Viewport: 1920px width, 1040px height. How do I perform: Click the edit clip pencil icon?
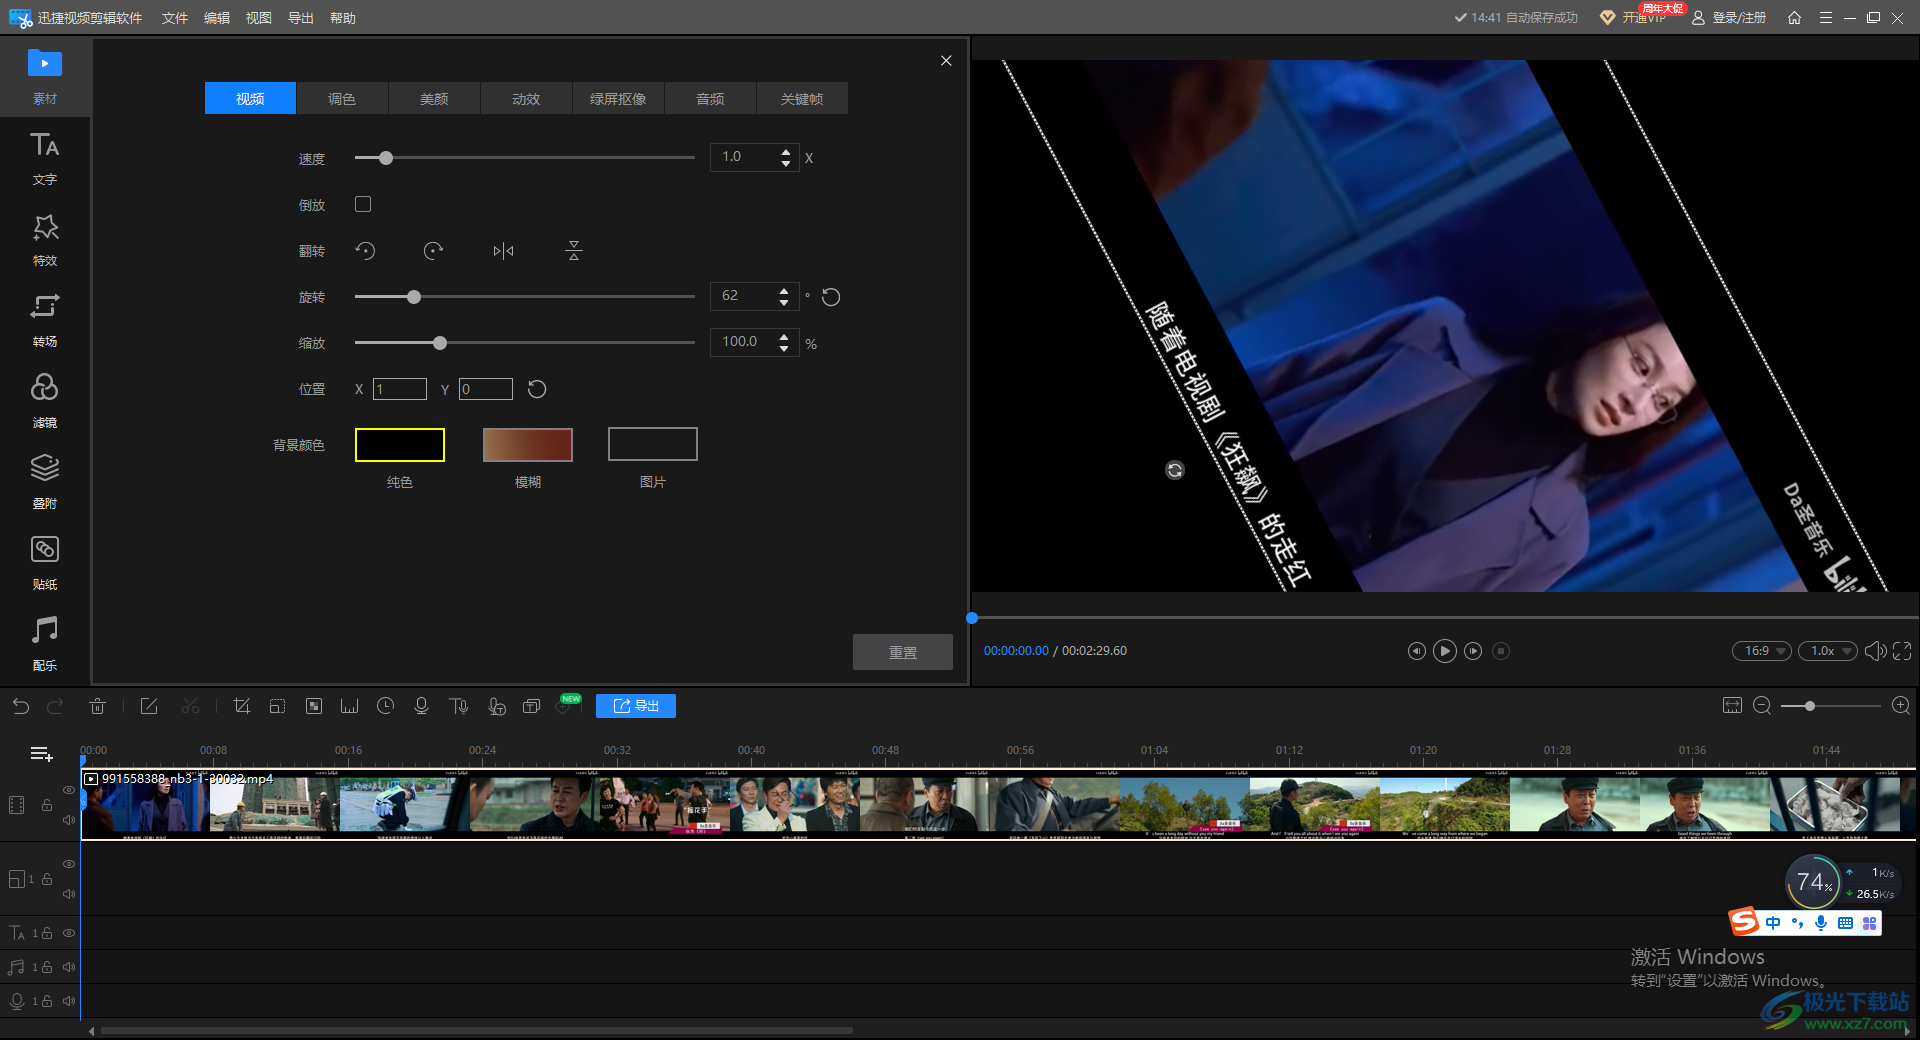[149, 706]
